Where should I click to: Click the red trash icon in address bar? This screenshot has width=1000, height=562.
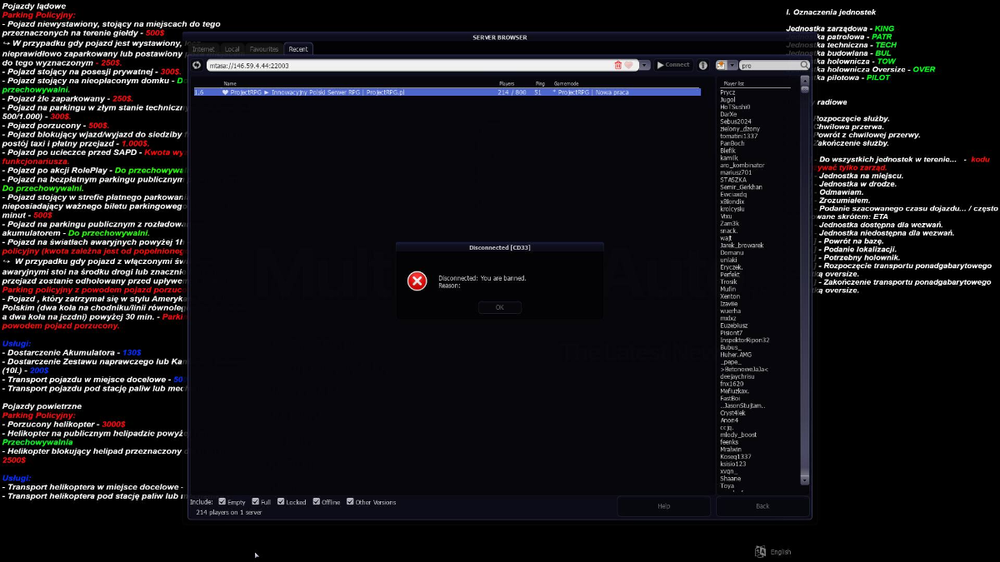pyautogui.click(x=618, y=65)
